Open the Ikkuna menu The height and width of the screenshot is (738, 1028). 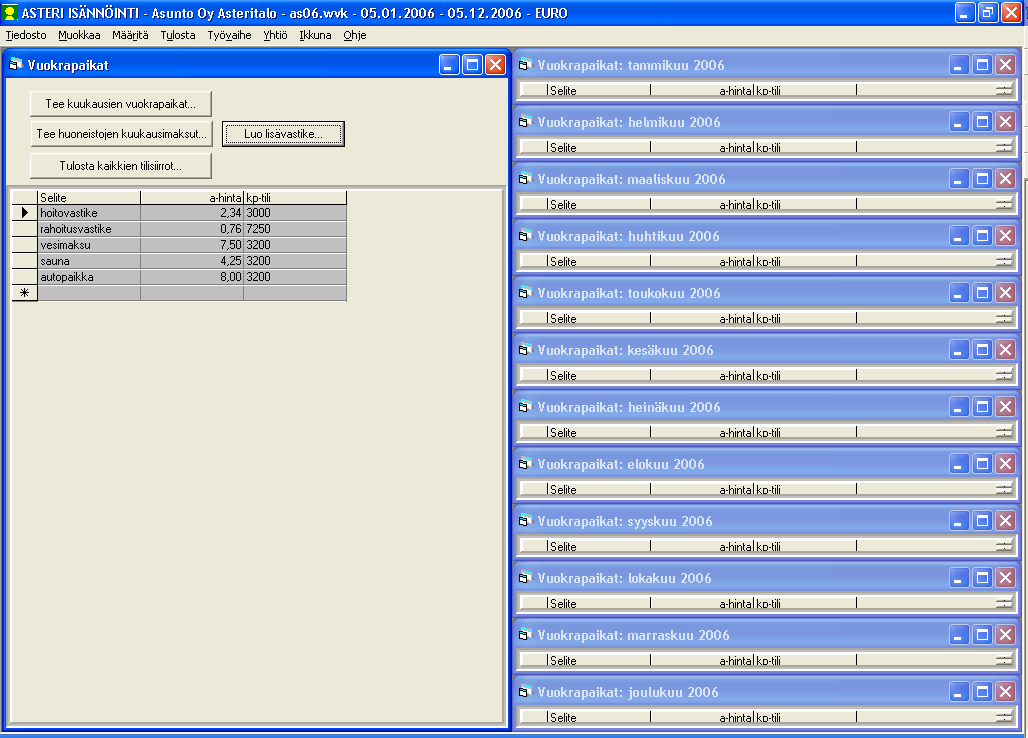click(315, 35)
